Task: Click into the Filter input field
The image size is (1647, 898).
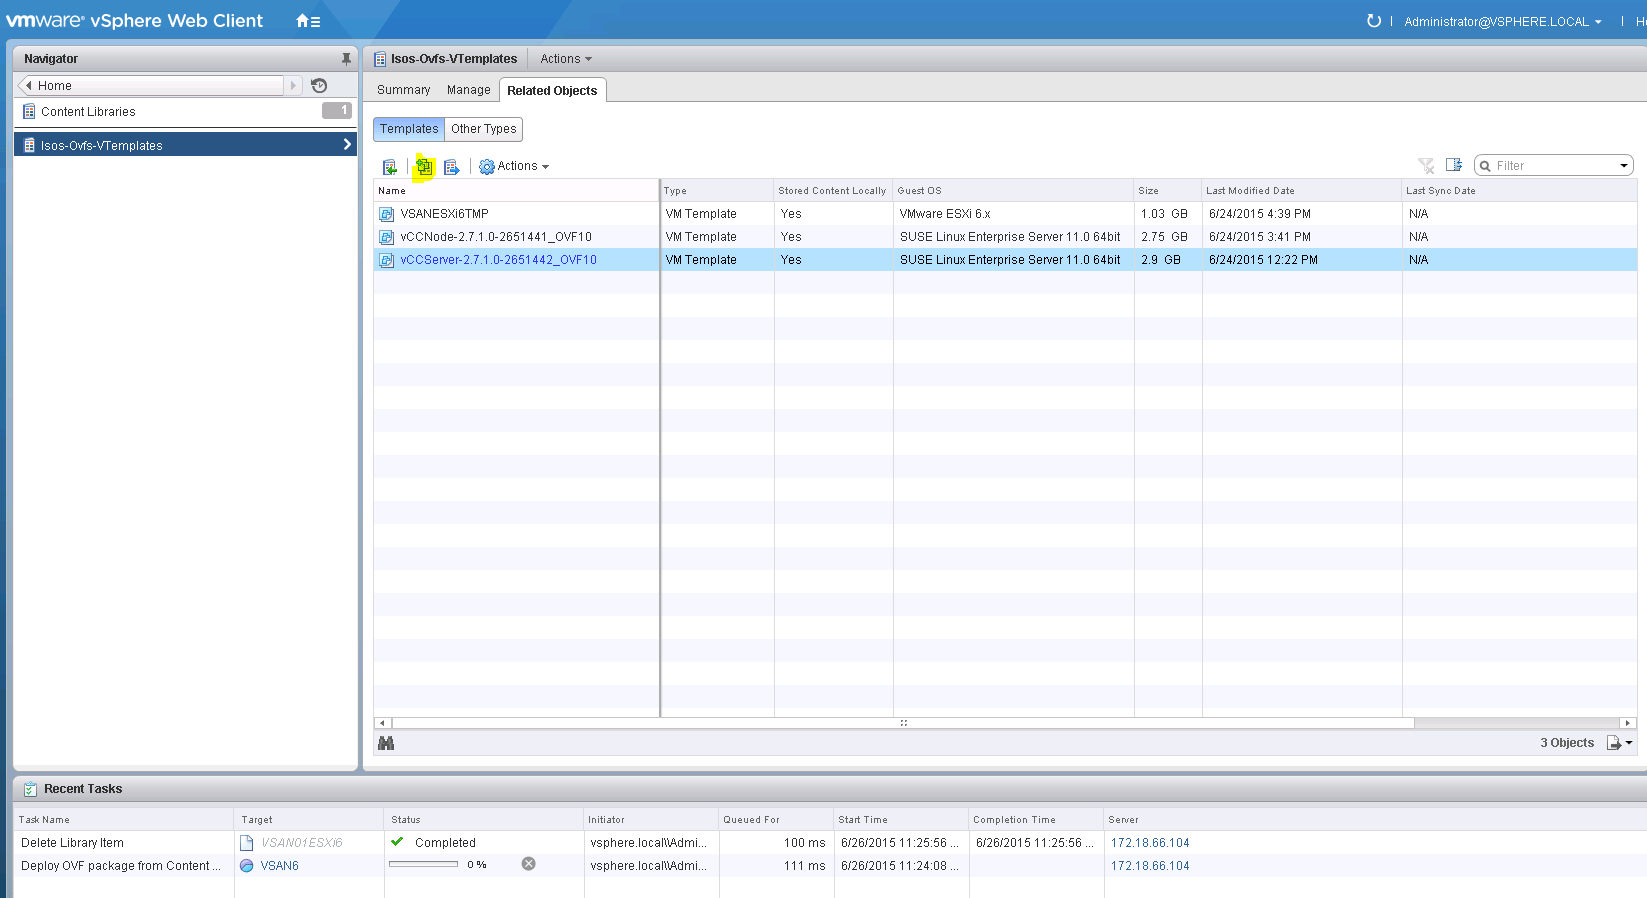Action: 1555,166
